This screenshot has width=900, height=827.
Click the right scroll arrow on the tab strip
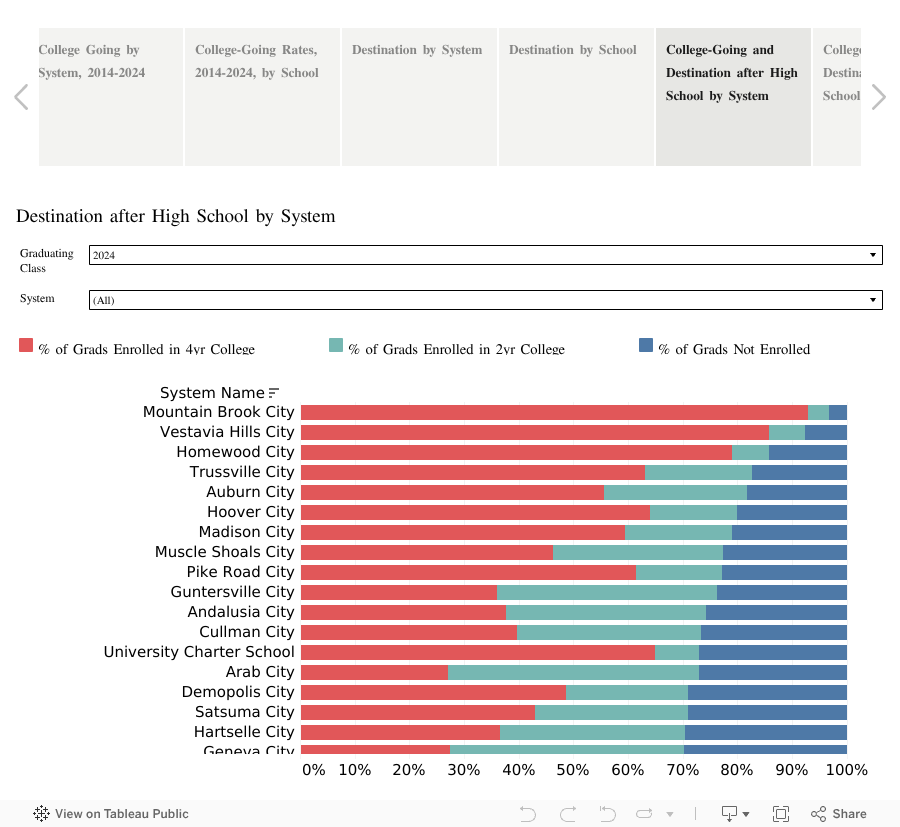878,96
